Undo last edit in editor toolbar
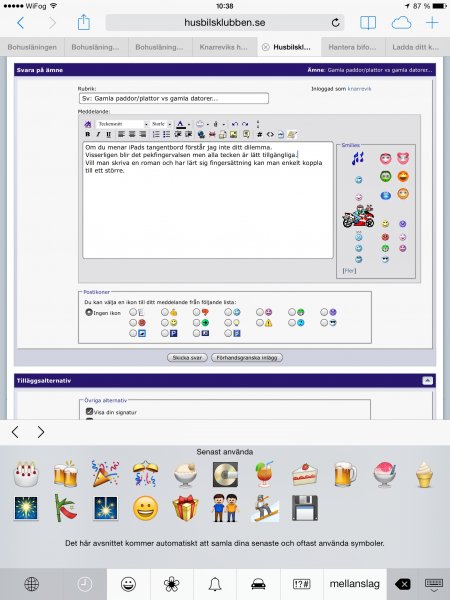This screenshot has width=450, height=600. click(235, 124)
